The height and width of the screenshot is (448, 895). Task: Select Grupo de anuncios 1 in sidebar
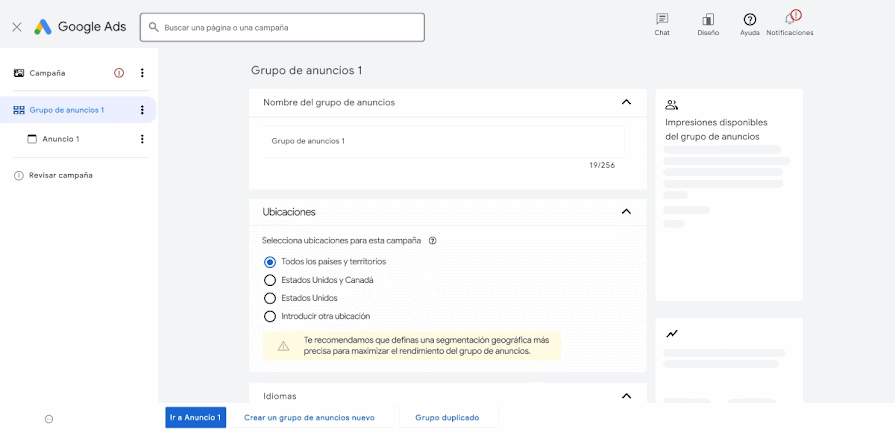67,110
